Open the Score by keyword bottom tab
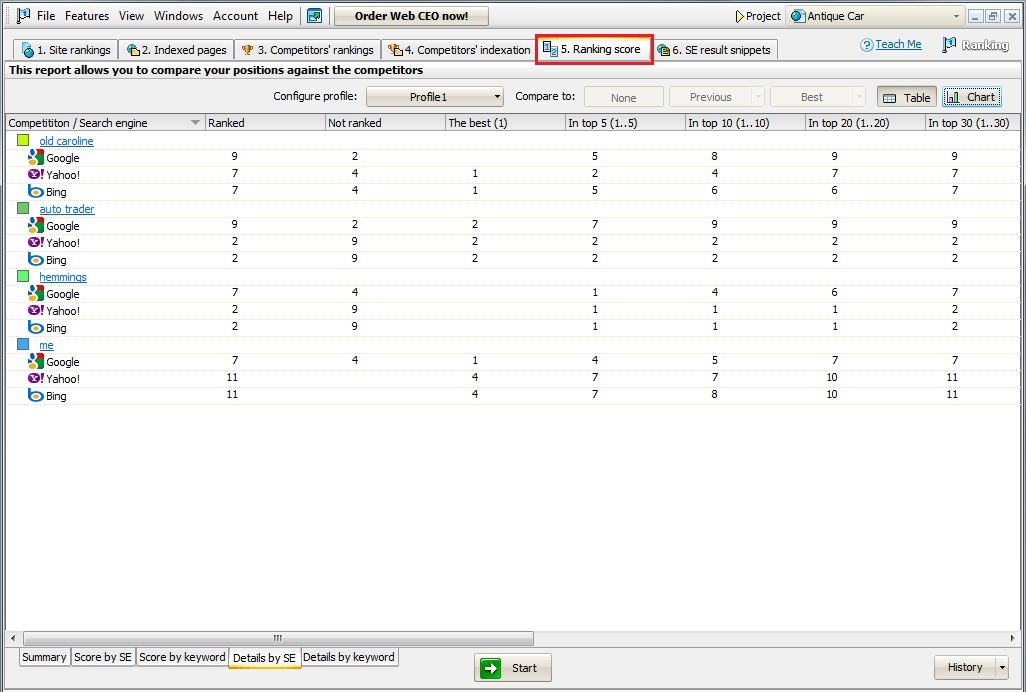 tap(182, 657)
